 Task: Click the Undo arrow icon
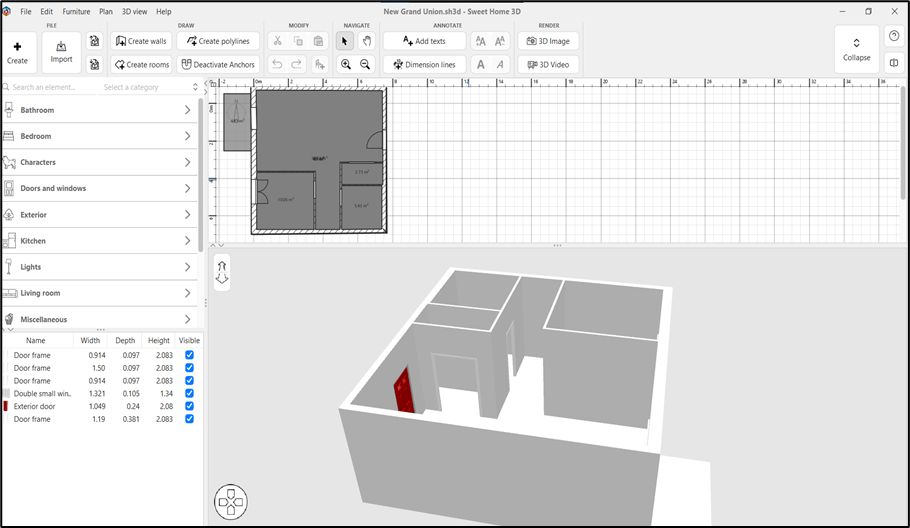pos(277,64)
